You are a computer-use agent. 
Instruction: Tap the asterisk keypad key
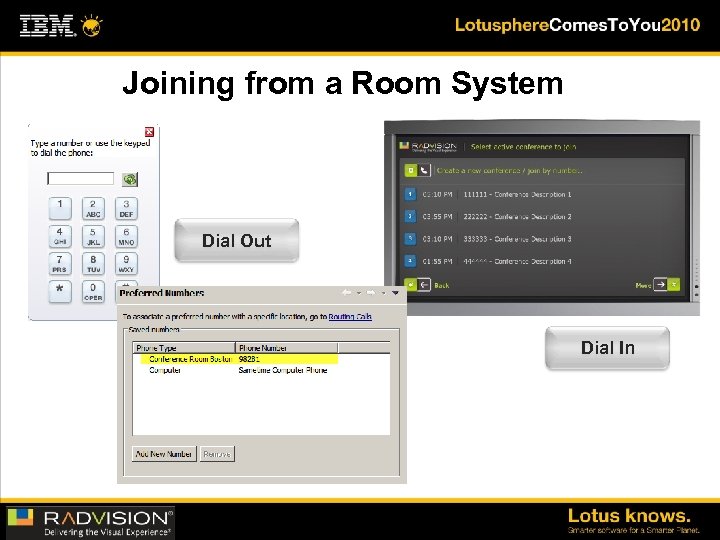coord(60,292)
